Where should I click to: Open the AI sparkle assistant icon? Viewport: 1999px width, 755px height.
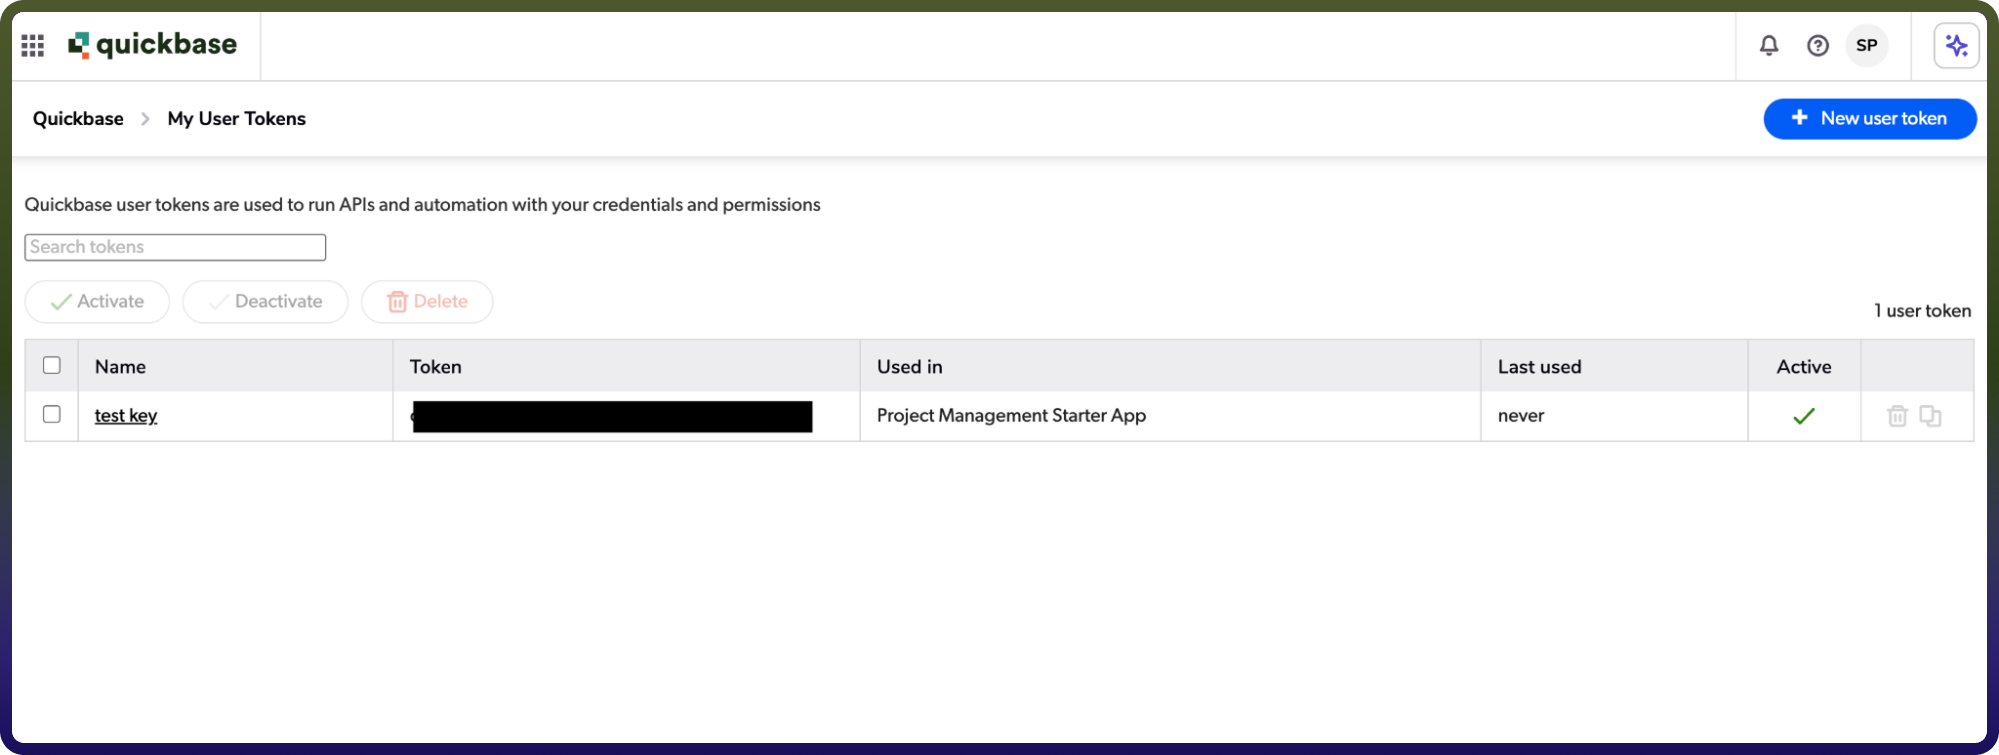point(1956,45)
